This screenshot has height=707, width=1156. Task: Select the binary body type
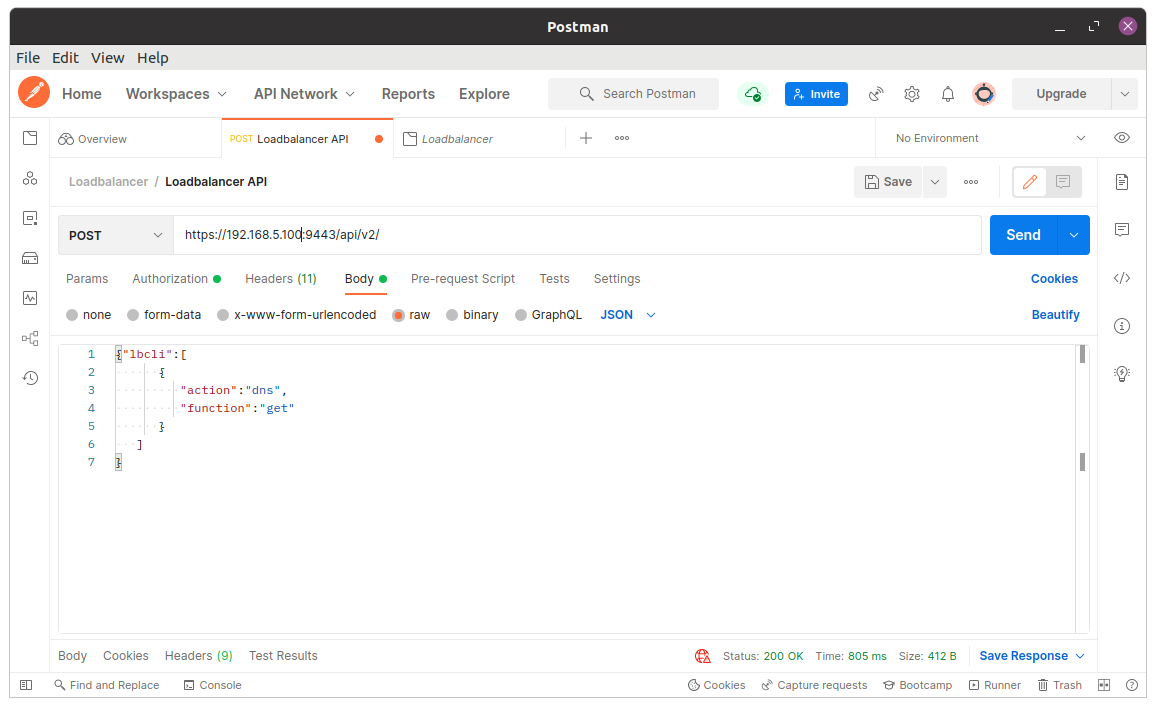[x=452, y=315]
